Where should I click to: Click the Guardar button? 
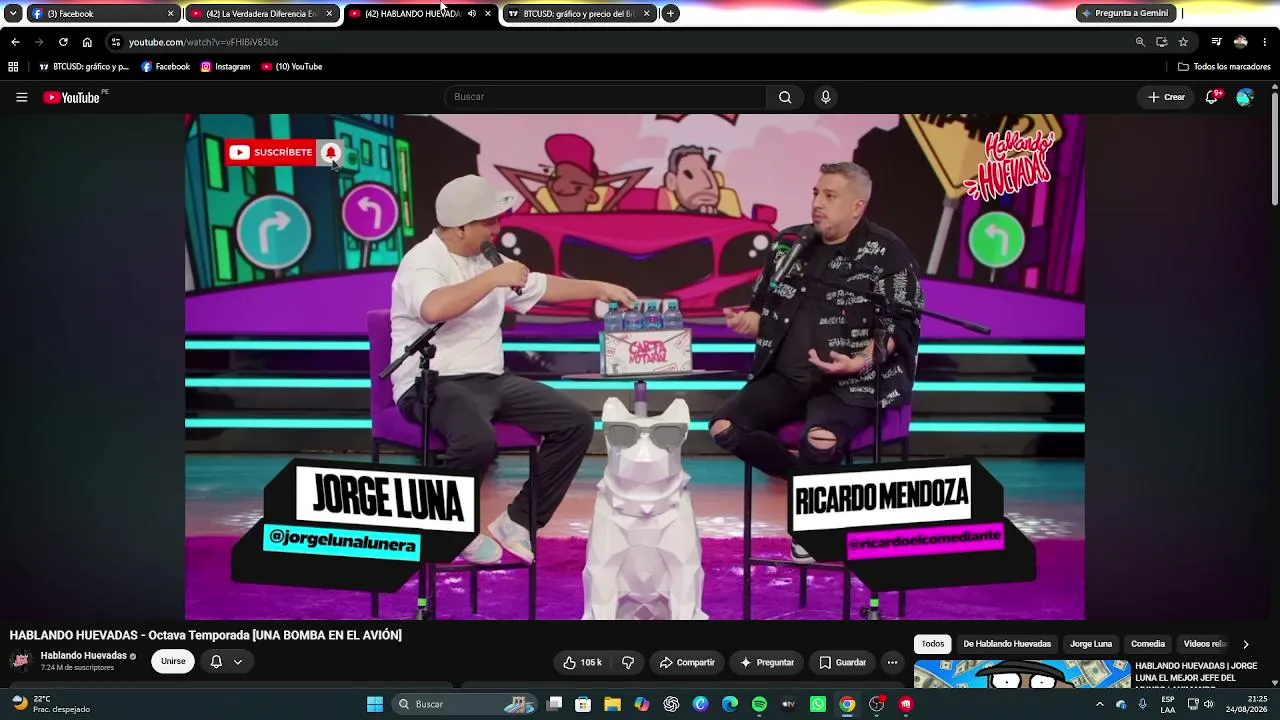(842, 662)
